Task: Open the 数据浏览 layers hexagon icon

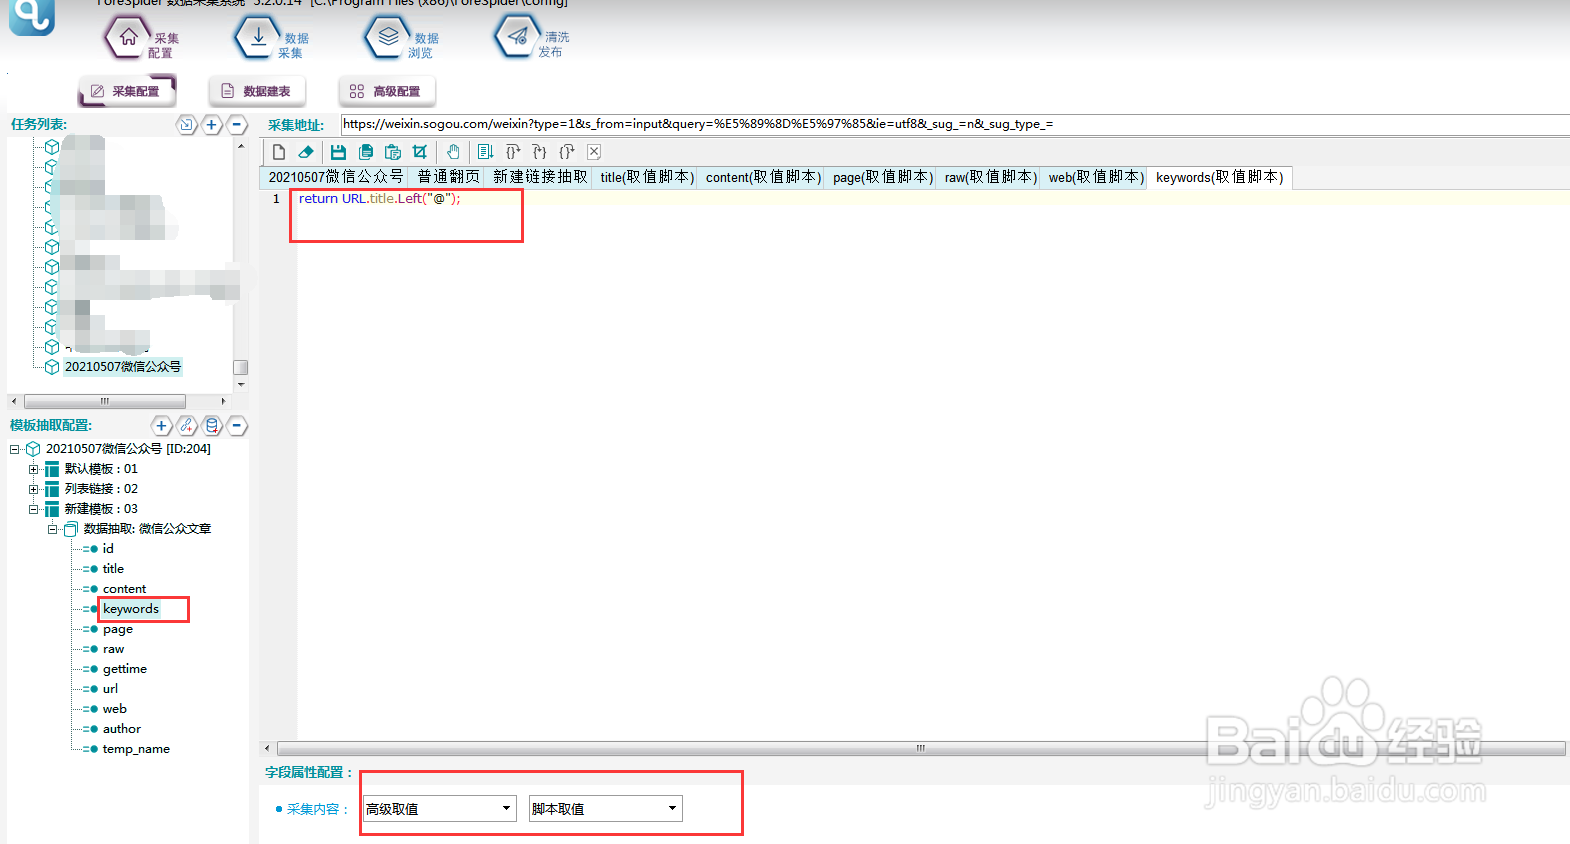Action: (x=388, y=37)
